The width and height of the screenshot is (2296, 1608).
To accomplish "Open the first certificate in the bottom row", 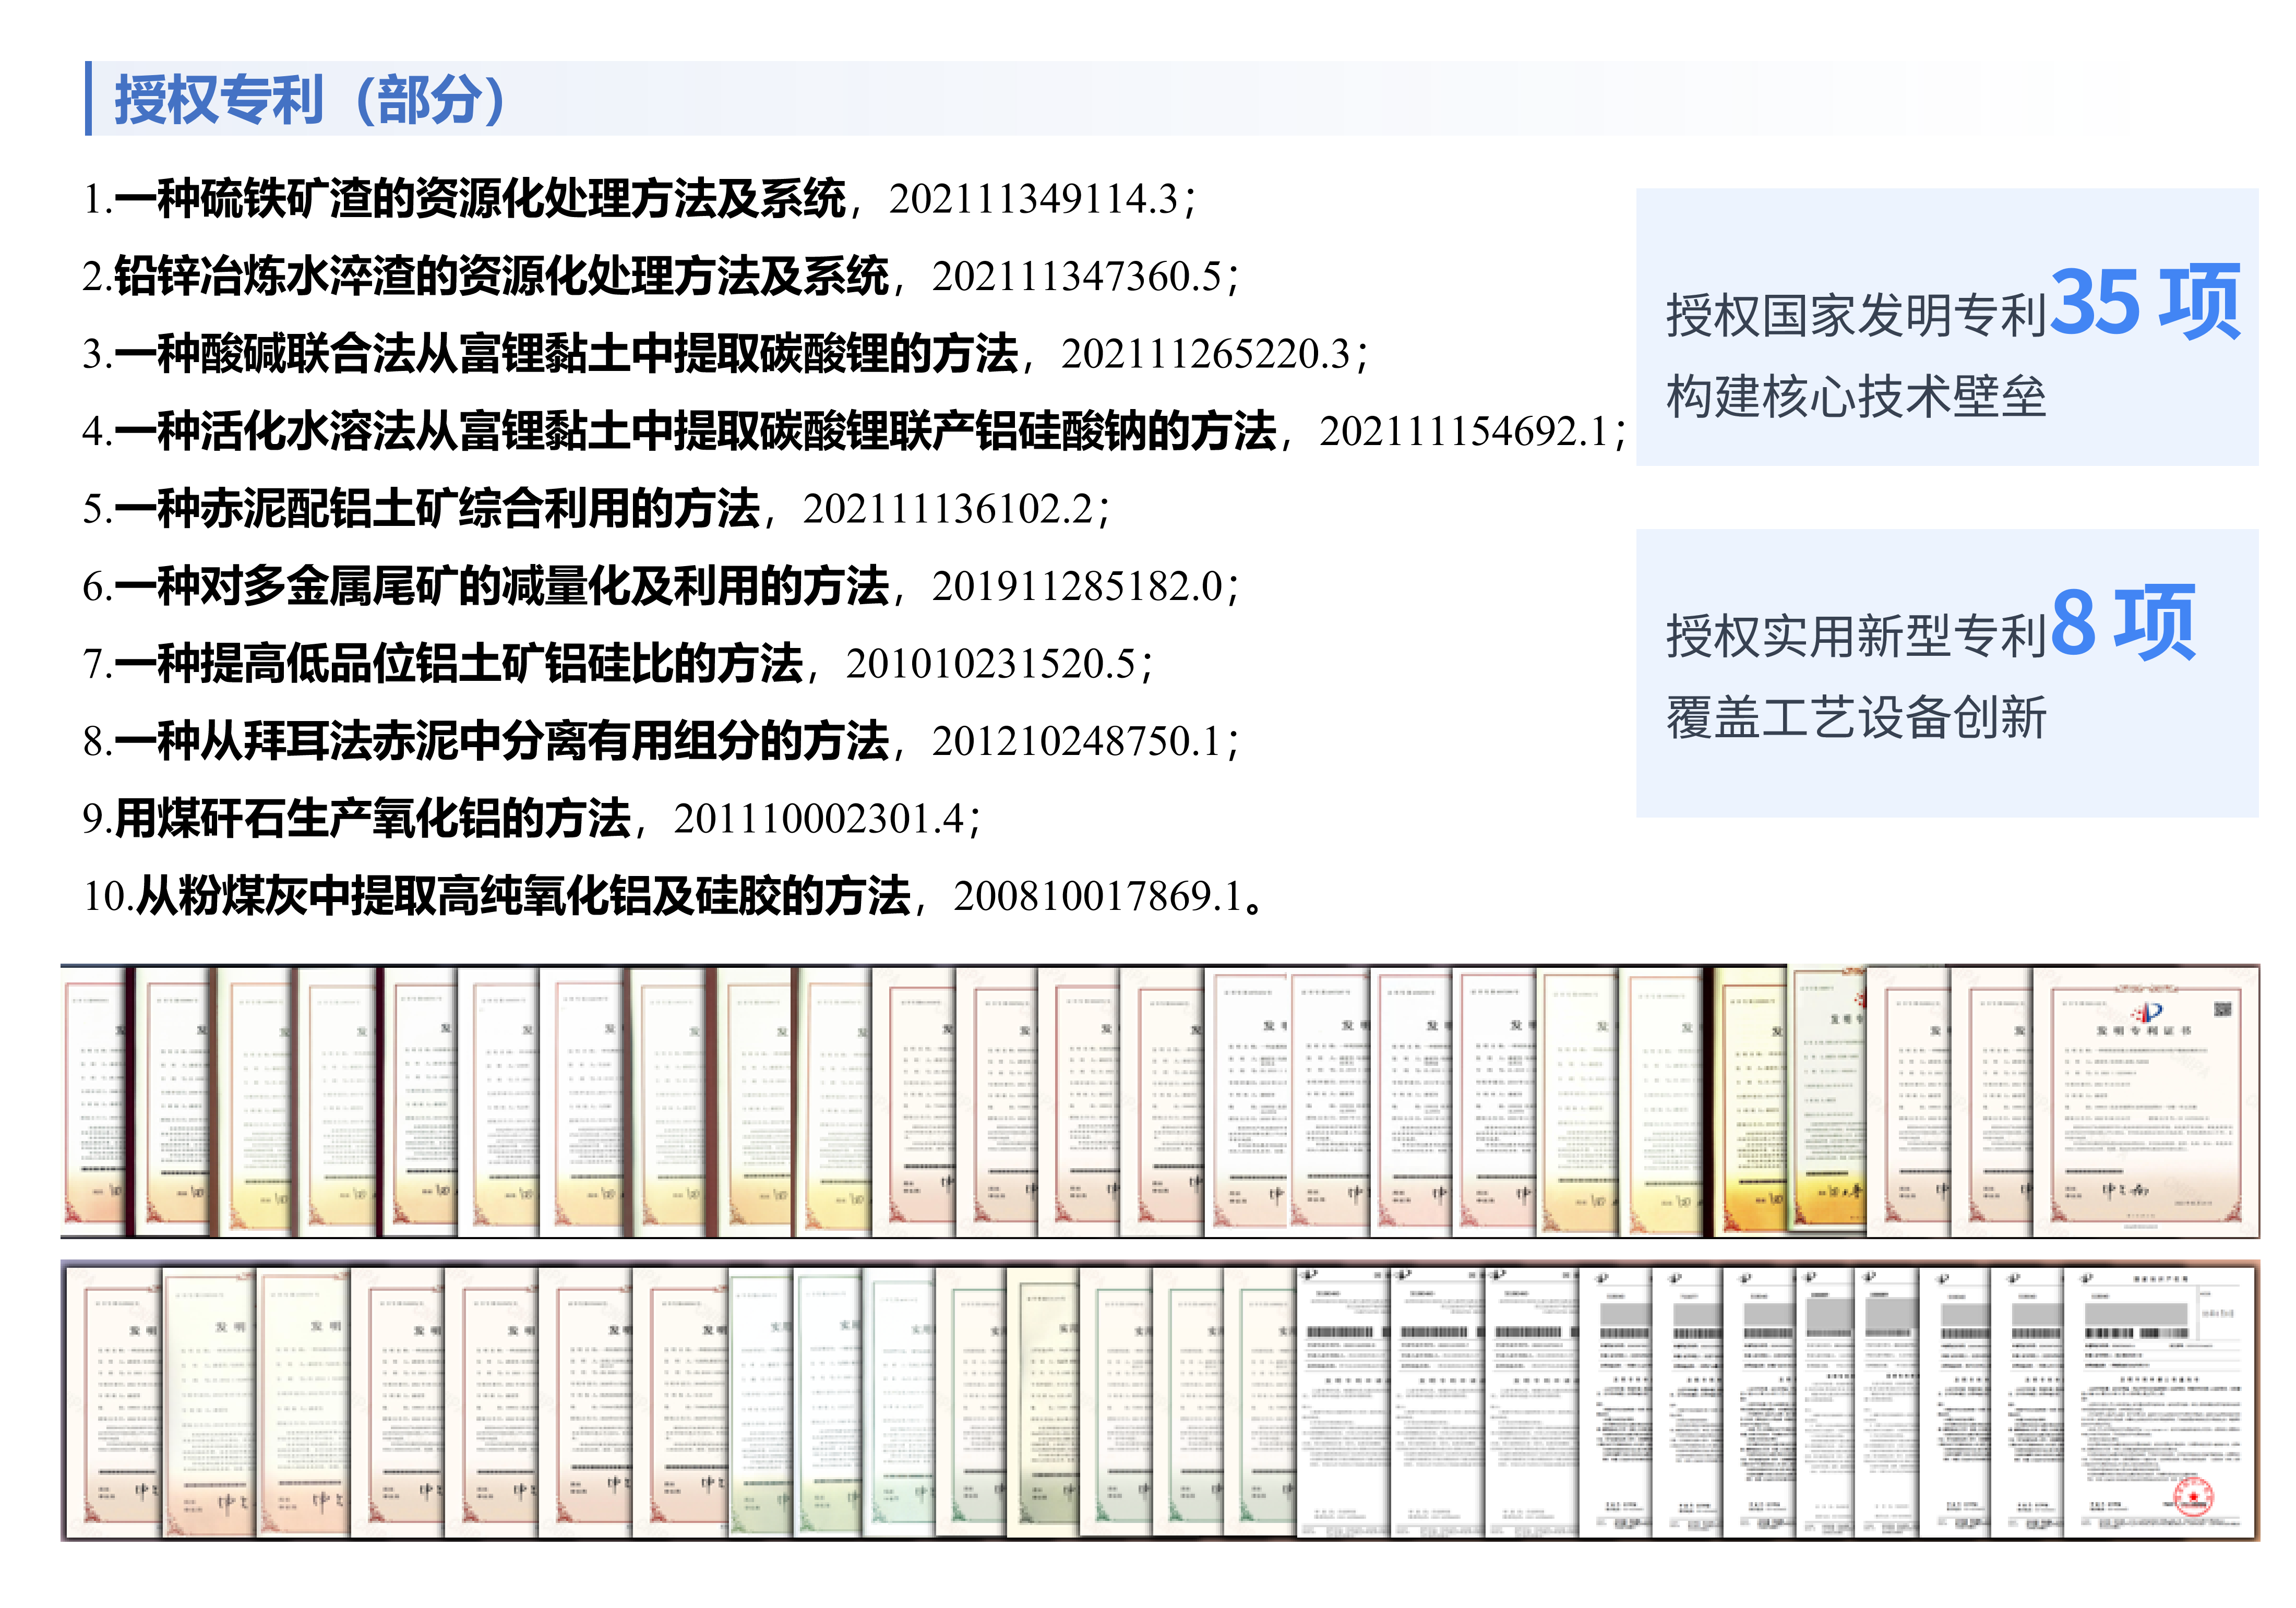I will pyautogui.click(x=113, y=1403).
